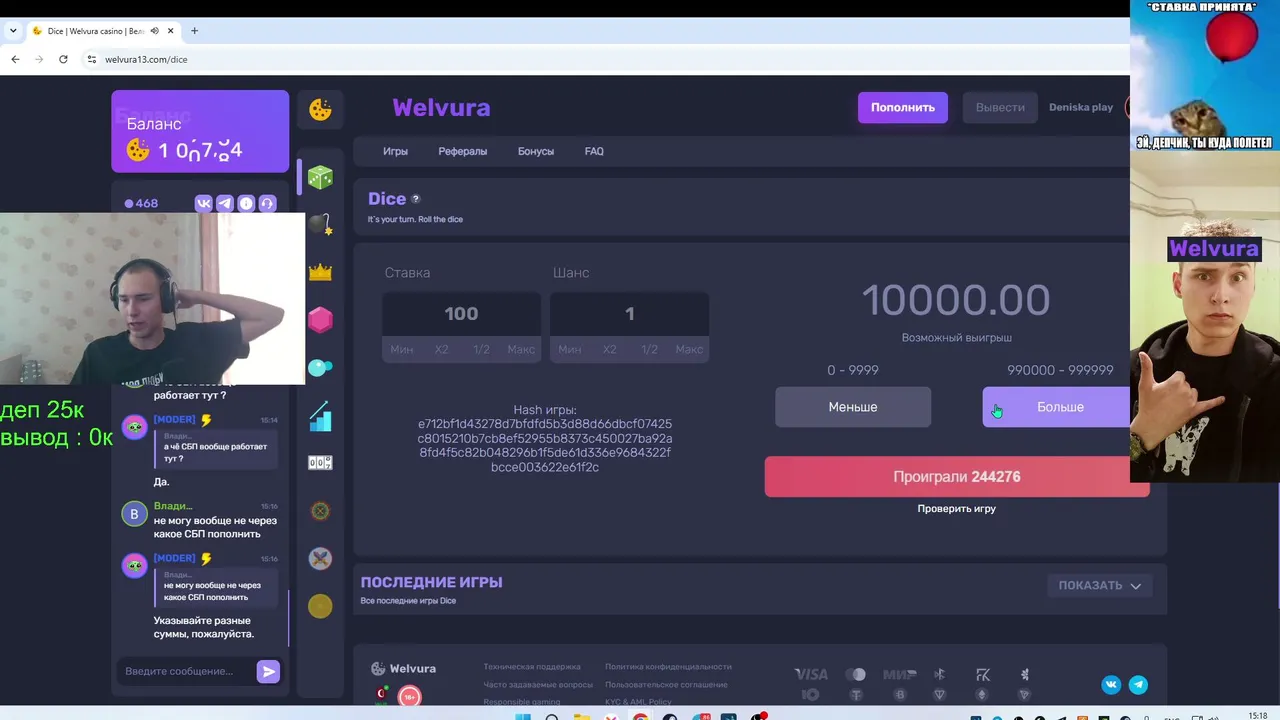The height and width of the screenshot is (720, 1280).
Task: Halve the chance with 1/2 under Шанс
Action: (x=649, y=349)
